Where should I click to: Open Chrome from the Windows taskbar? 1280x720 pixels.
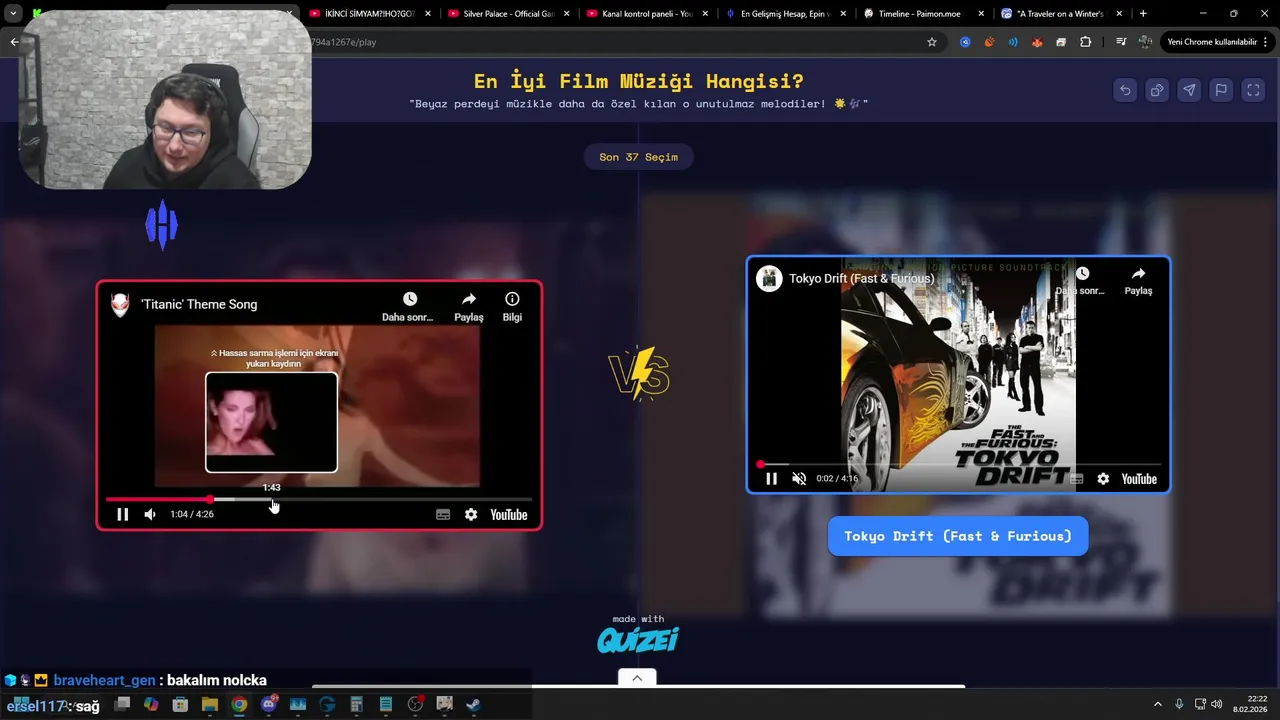point(239,704)
